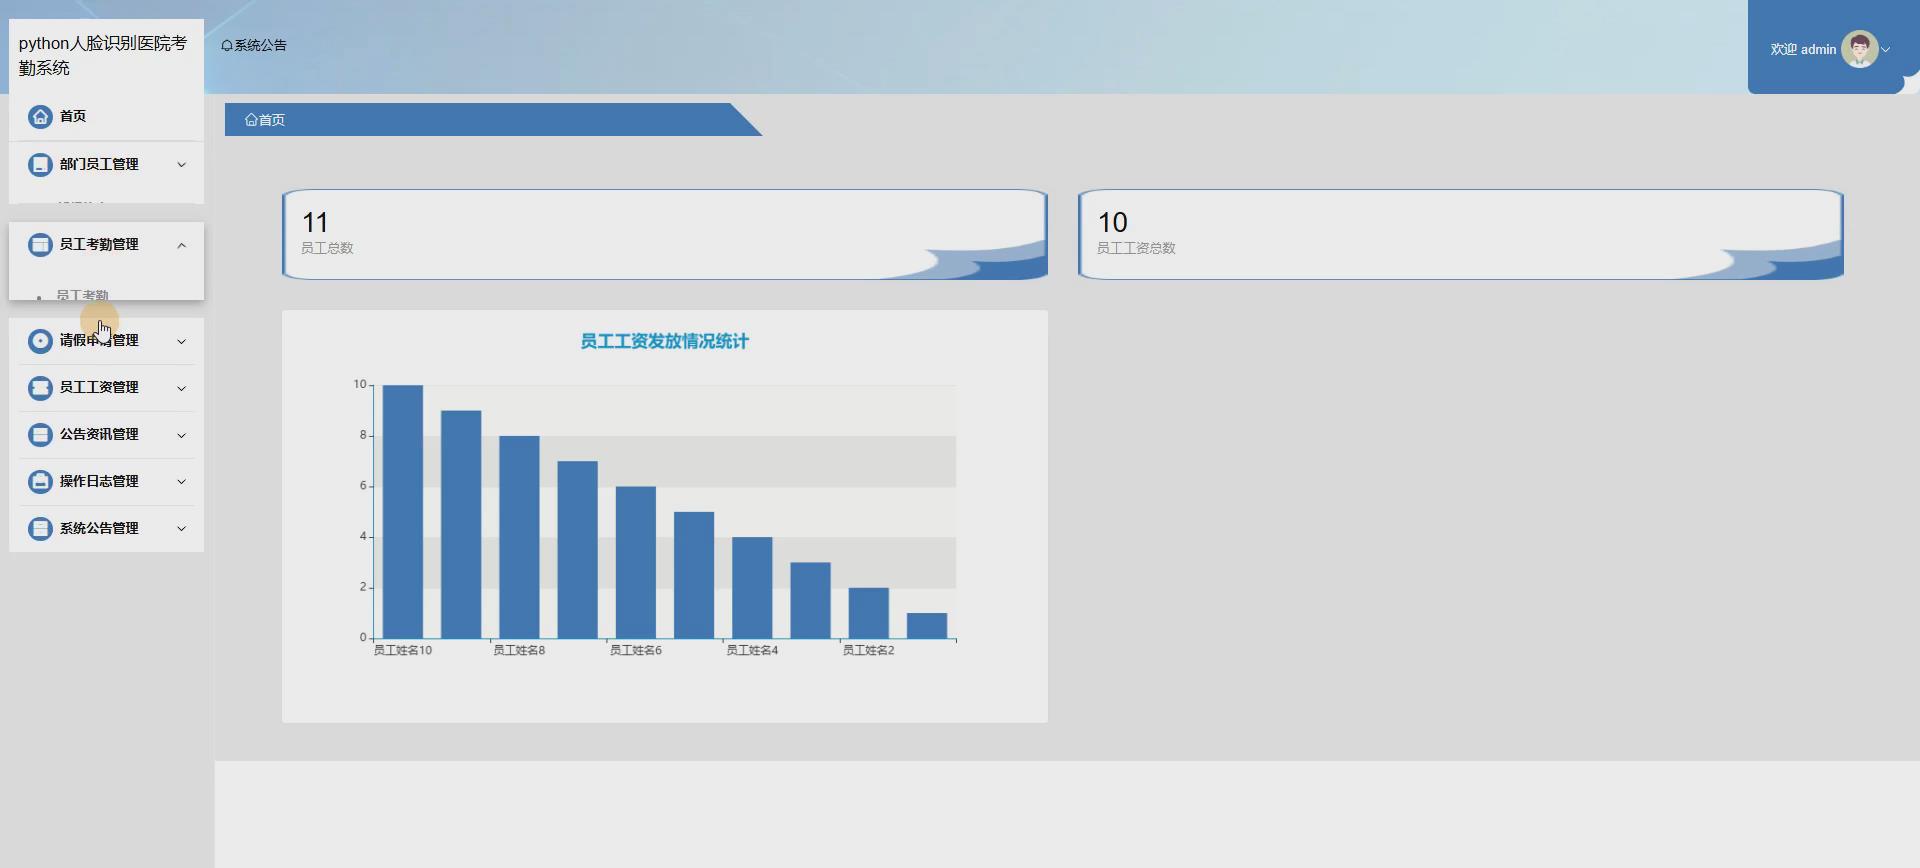Click the 系统公告管理 menu icon
Viewport: 1920px width, 868px height.
coord(40,529)
